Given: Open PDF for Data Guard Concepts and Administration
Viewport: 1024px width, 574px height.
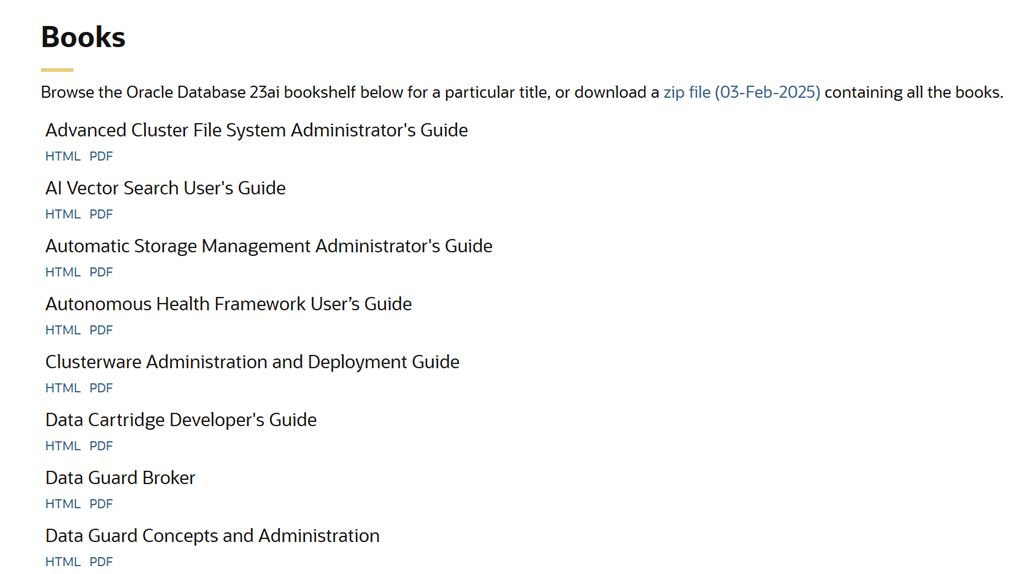Looking at the screenshot, I should pos(101,562).
